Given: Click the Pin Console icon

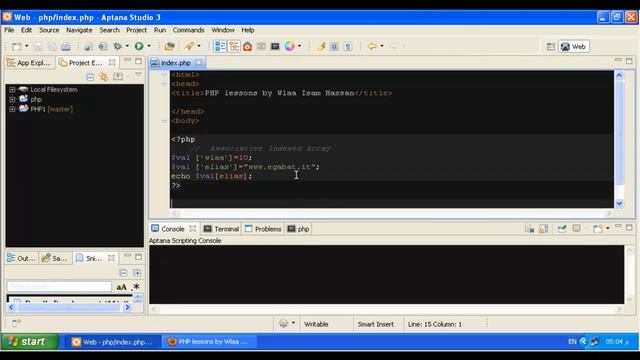Looking at the screenshot, I should (x=562, y=229).
